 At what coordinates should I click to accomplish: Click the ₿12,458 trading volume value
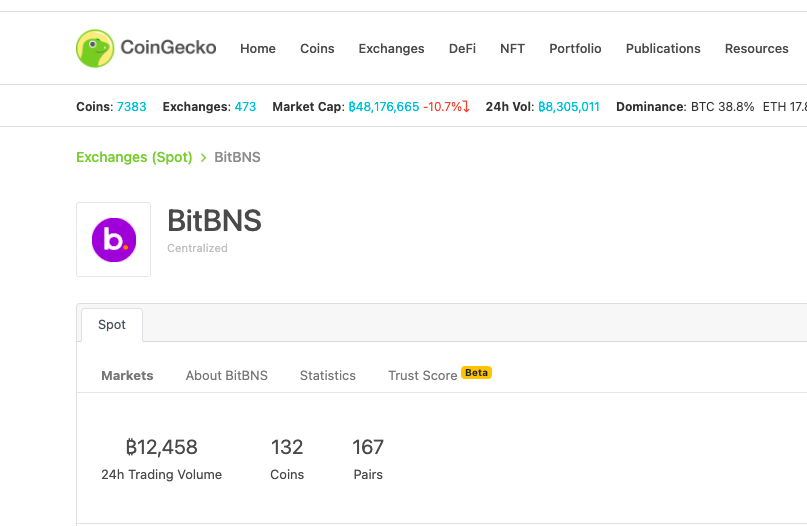162,447
